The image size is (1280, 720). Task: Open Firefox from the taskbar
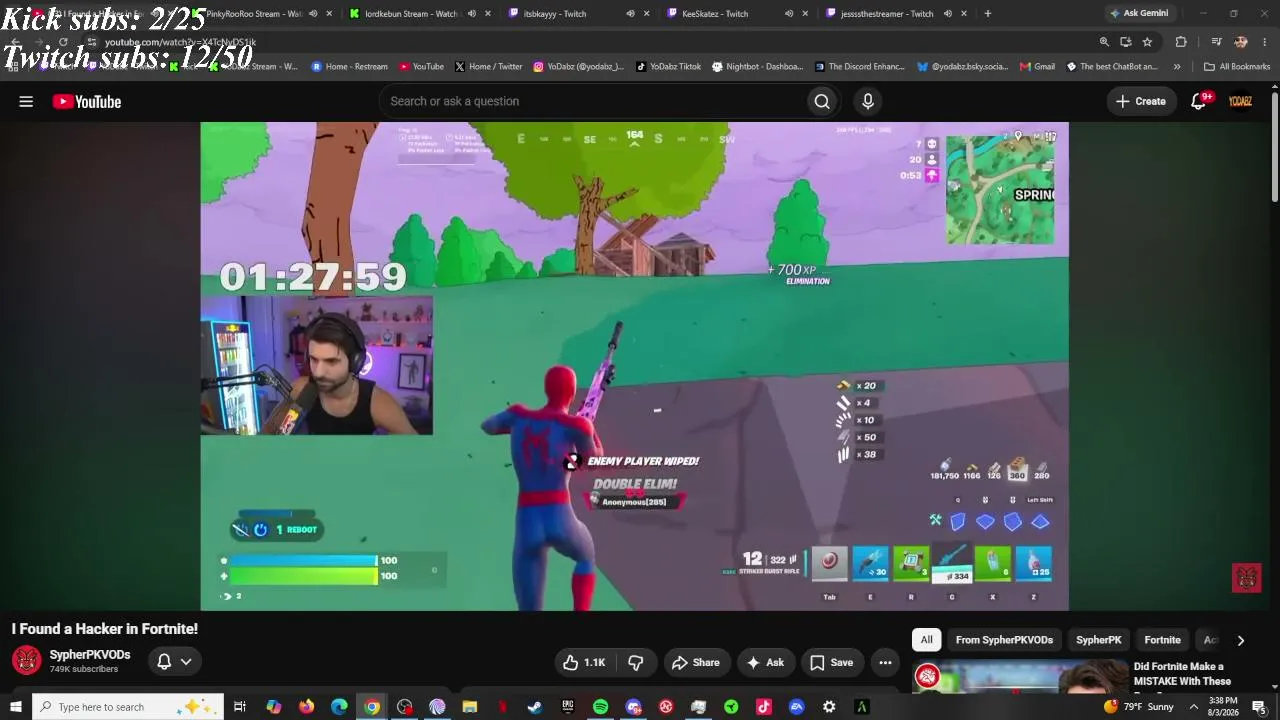[306, 707]
